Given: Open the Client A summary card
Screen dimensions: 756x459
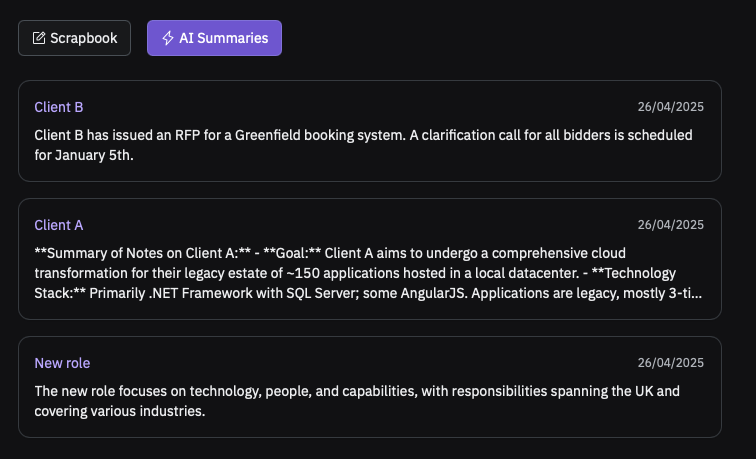Looking at the screenshot, I should pos(370,259).
